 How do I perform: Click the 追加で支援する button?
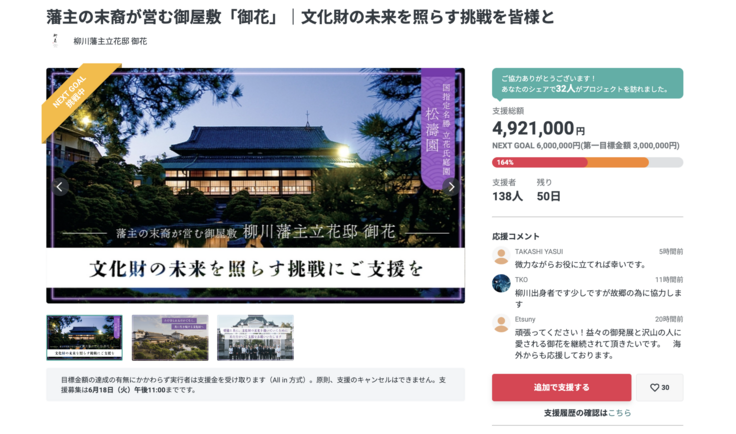561,388
